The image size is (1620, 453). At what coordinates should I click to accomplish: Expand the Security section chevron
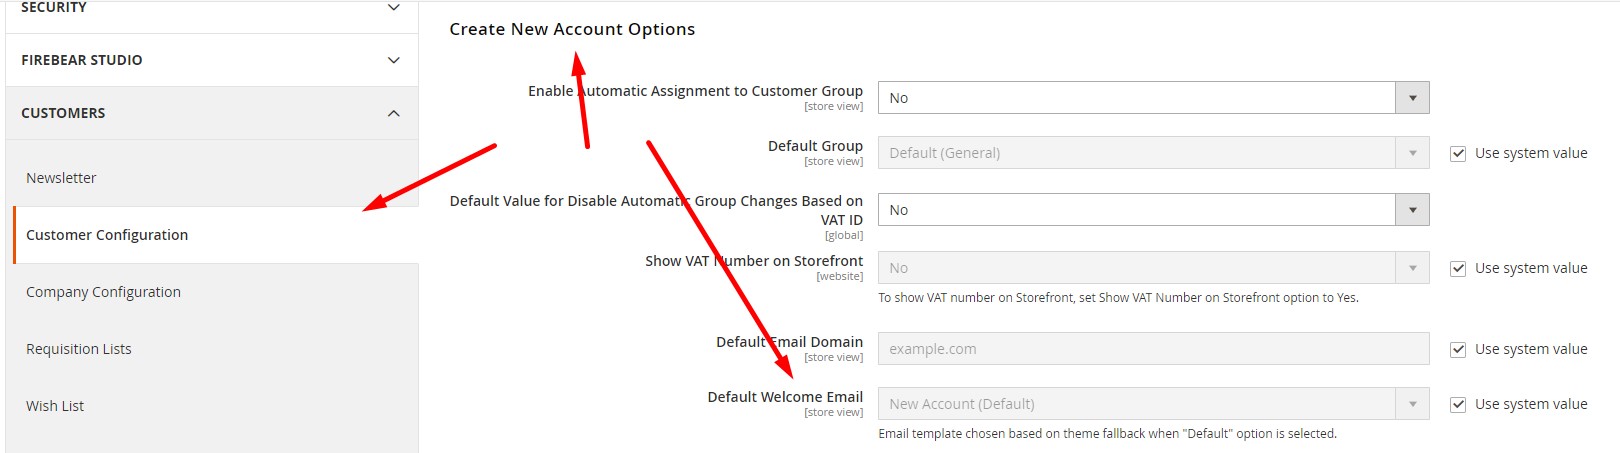393,8
